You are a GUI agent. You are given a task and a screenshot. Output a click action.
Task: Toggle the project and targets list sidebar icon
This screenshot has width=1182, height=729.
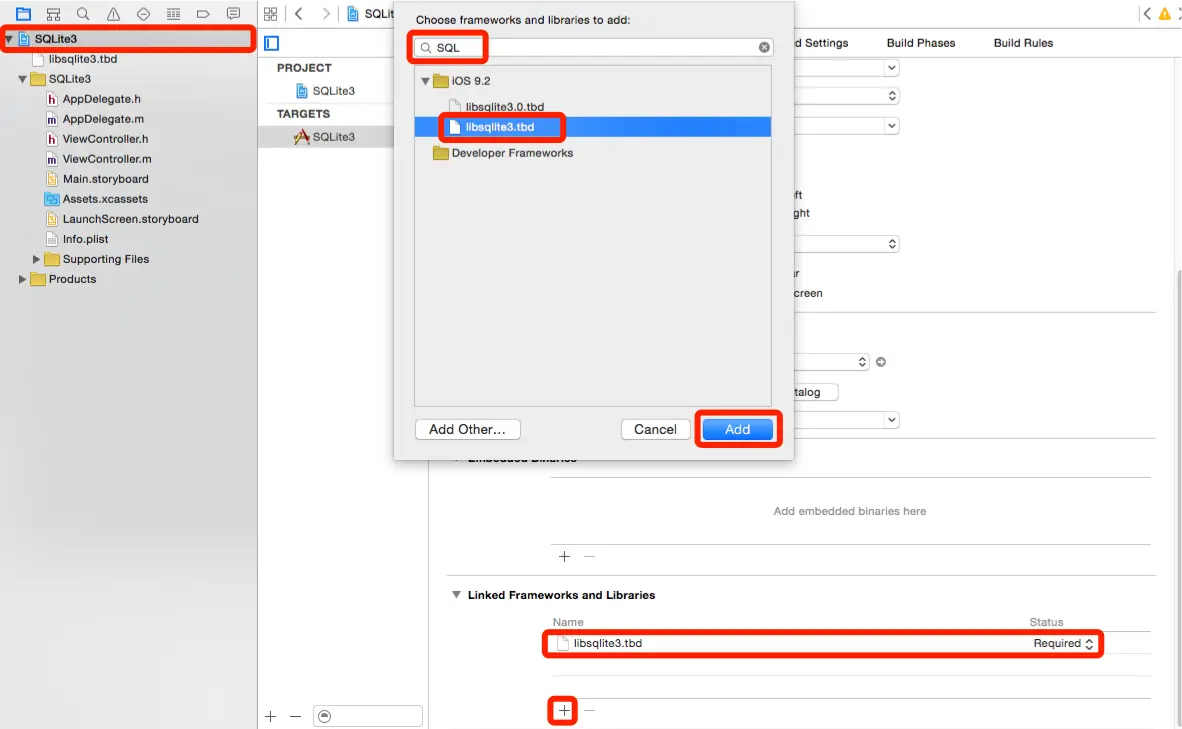(x=272, y=43)
